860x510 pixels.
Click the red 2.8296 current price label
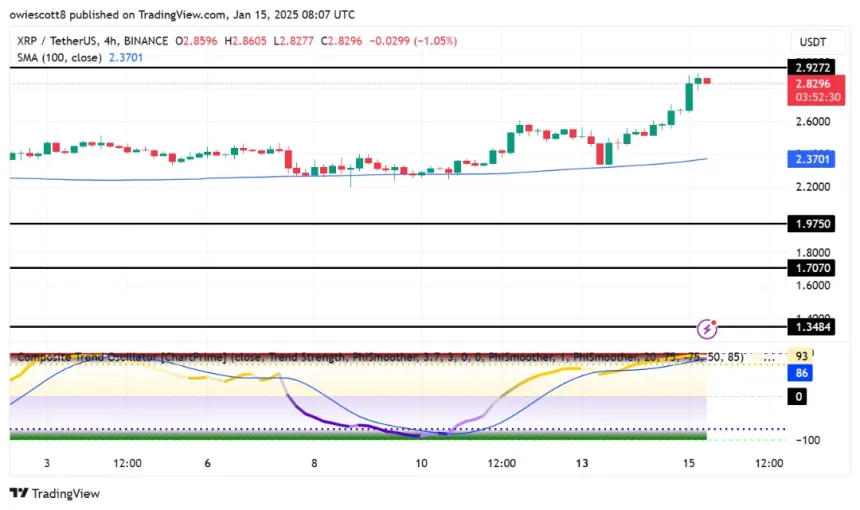pyautogui.click(x=812, y=84)
